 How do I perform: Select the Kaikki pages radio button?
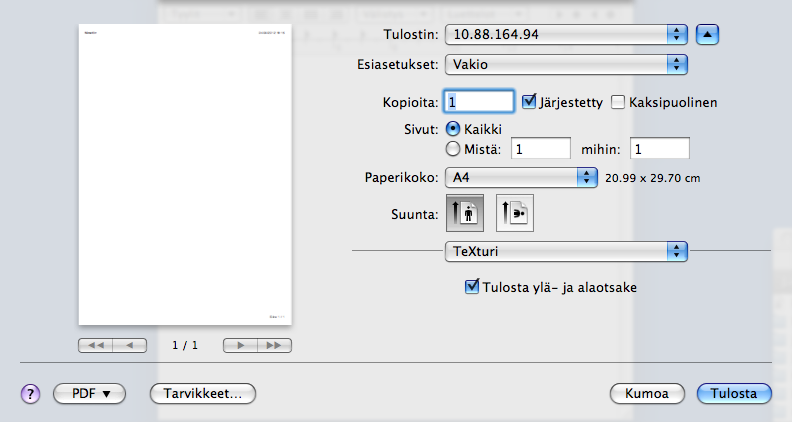453,129
